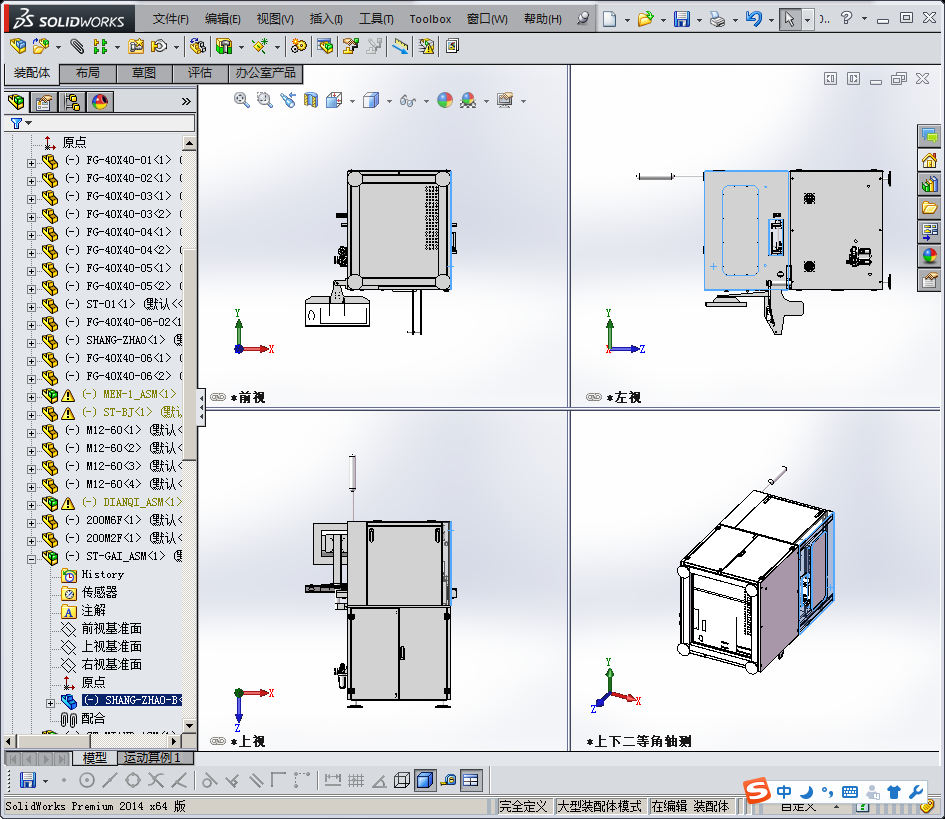Expand the hidden manager tabs chevron

coord(186,102)
